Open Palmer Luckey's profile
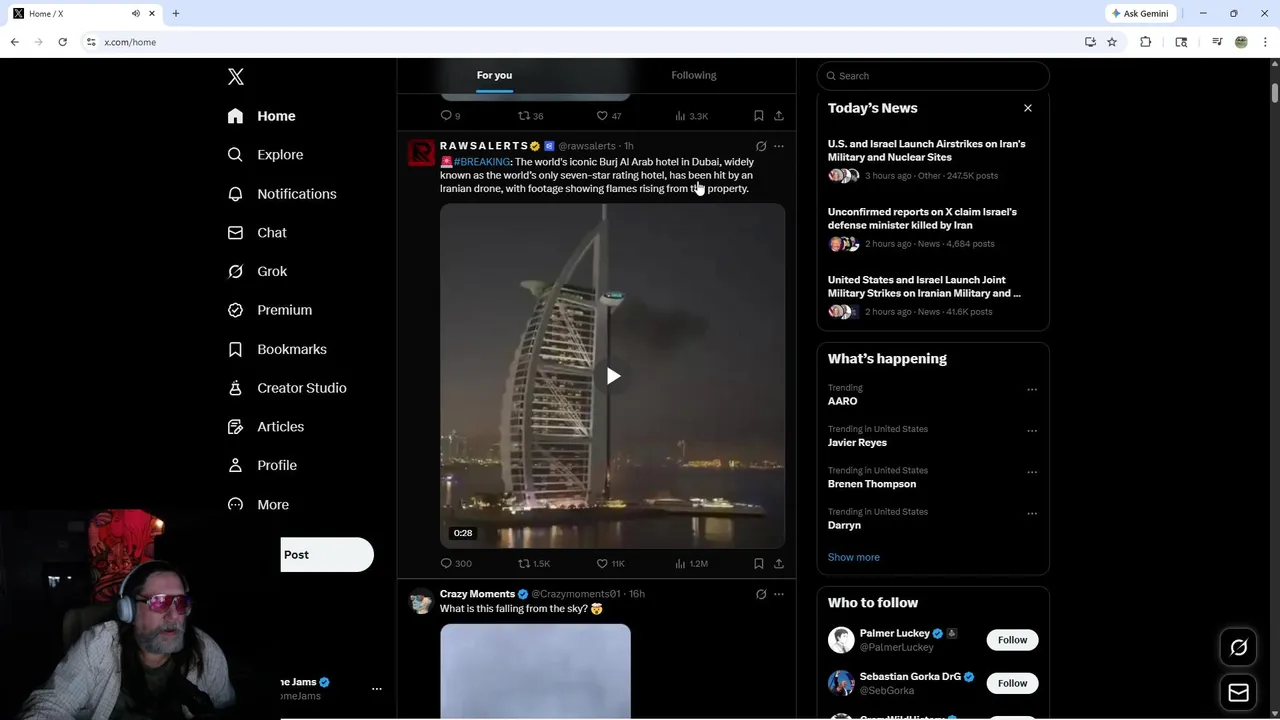 pos(895,633)
